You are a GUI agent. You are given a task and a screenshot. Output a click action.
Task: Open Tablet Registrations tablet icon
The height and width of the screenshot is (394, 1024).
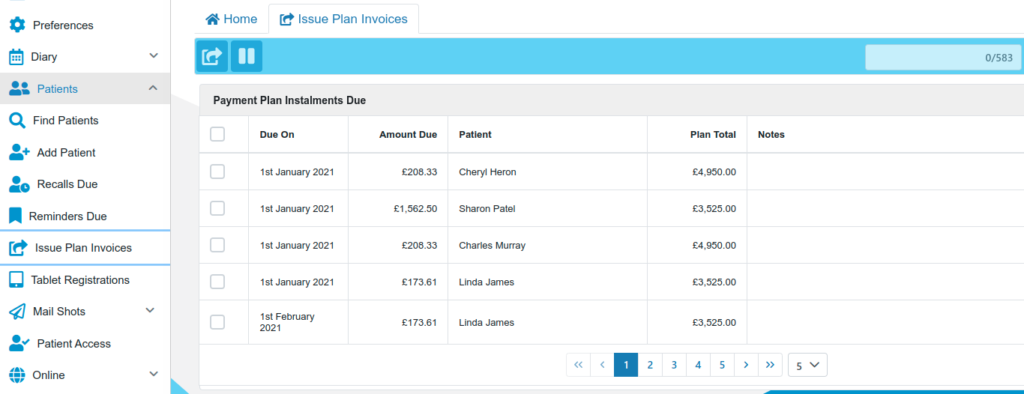pos(16,280)
